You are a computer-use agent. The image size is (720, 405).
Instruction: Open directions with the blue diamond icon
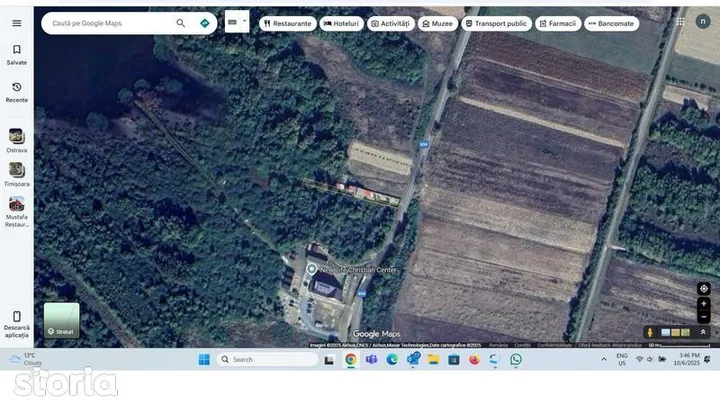205,23
